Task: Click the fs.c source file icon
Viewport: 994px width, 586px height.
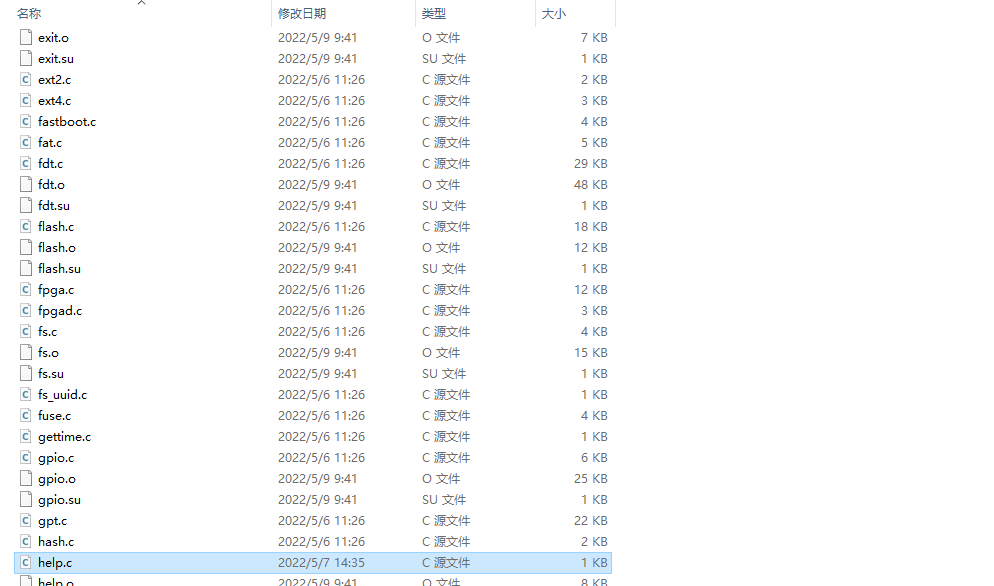Action: click(x=25, y=331)
